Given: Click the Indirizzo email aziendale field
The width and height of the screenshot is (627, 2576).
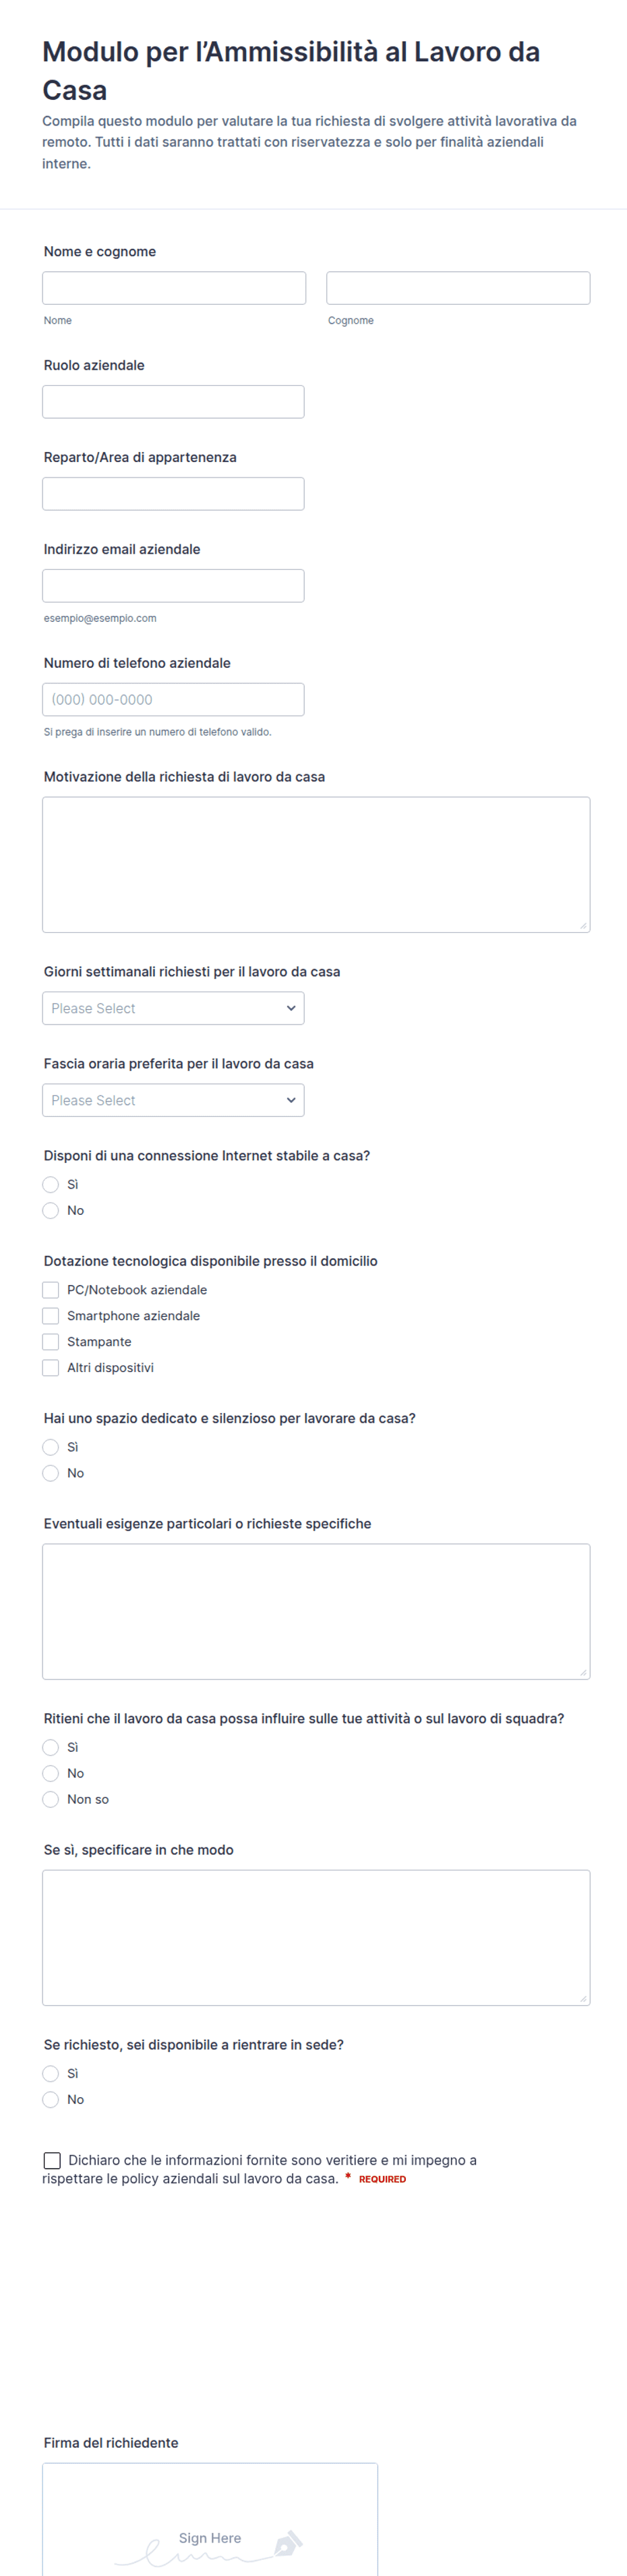Looking at the screenshot, I should pyautogui.click(x=173, y=586).
